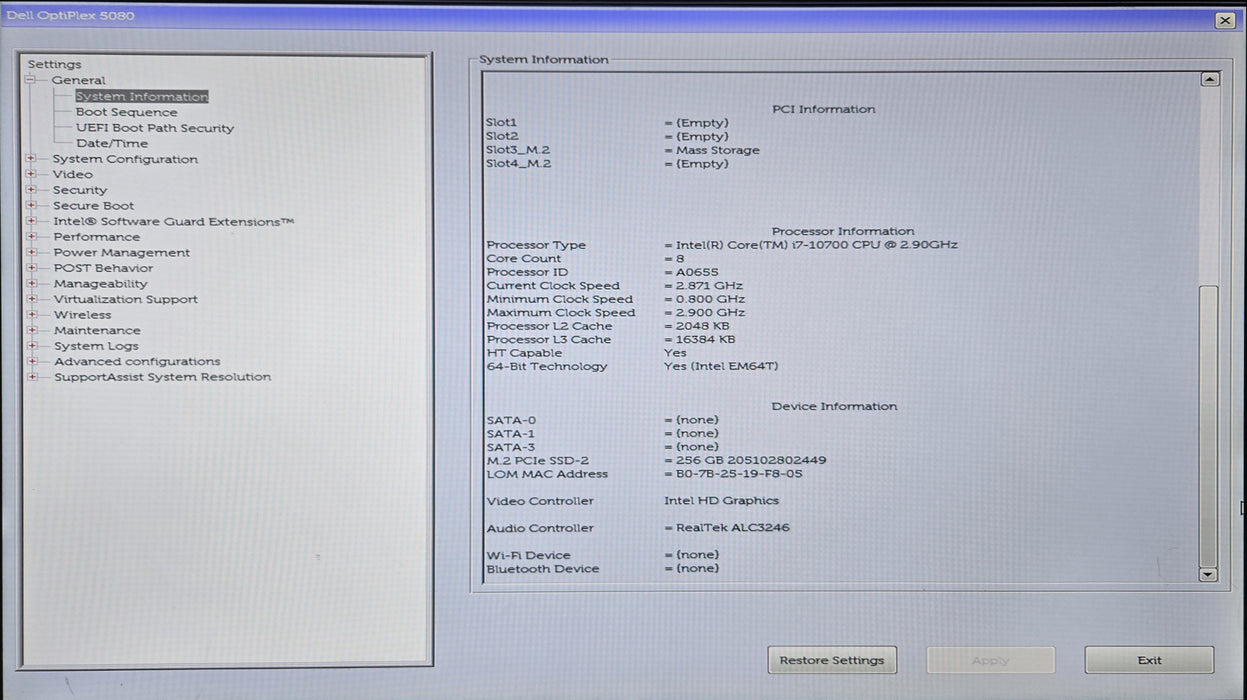Screen dimensions: 1247x700
Task: Click the RealTek ALC3246 audio value
Action: click(732, 528)
